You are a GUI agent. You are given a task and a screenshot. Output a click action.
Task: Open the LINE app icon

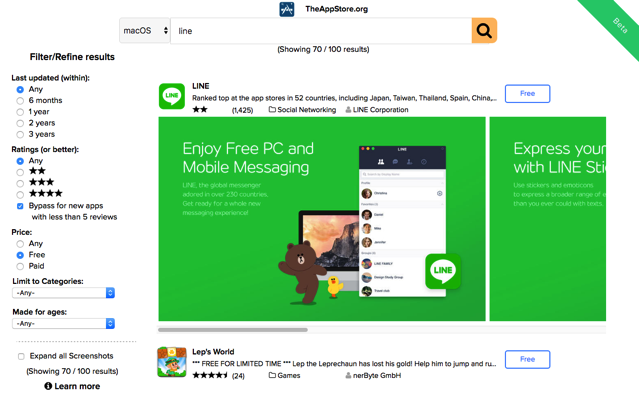(x=172, y=96)
